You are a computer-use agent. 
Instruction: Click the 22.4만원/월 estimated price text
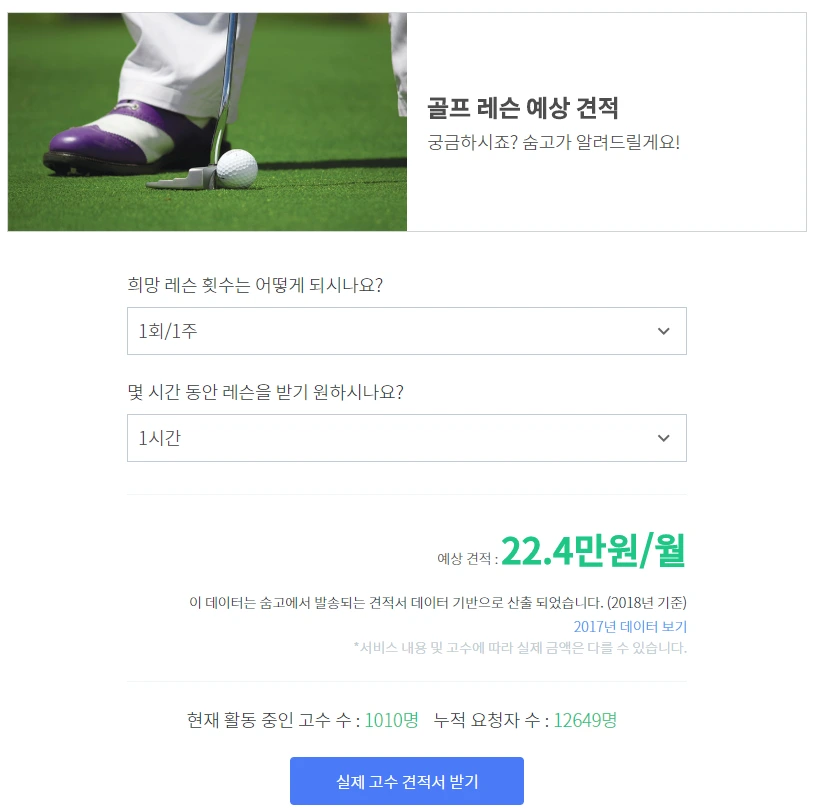point(593,551)
